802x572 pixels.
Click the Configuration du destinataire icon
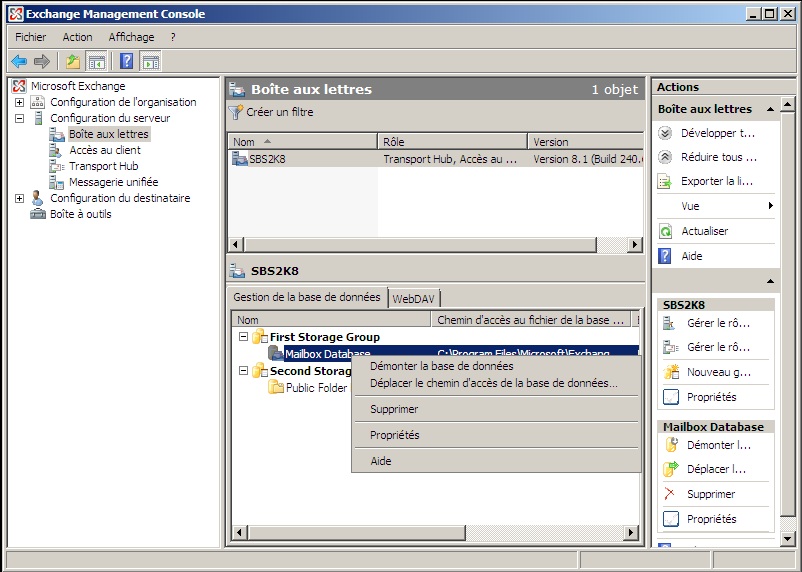[37, 198]
